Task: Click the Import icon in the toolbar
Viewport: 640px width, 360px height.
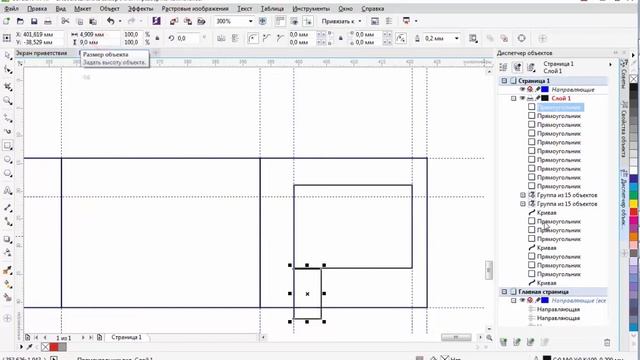Action: pyautogui.click(x=174, y=21)
